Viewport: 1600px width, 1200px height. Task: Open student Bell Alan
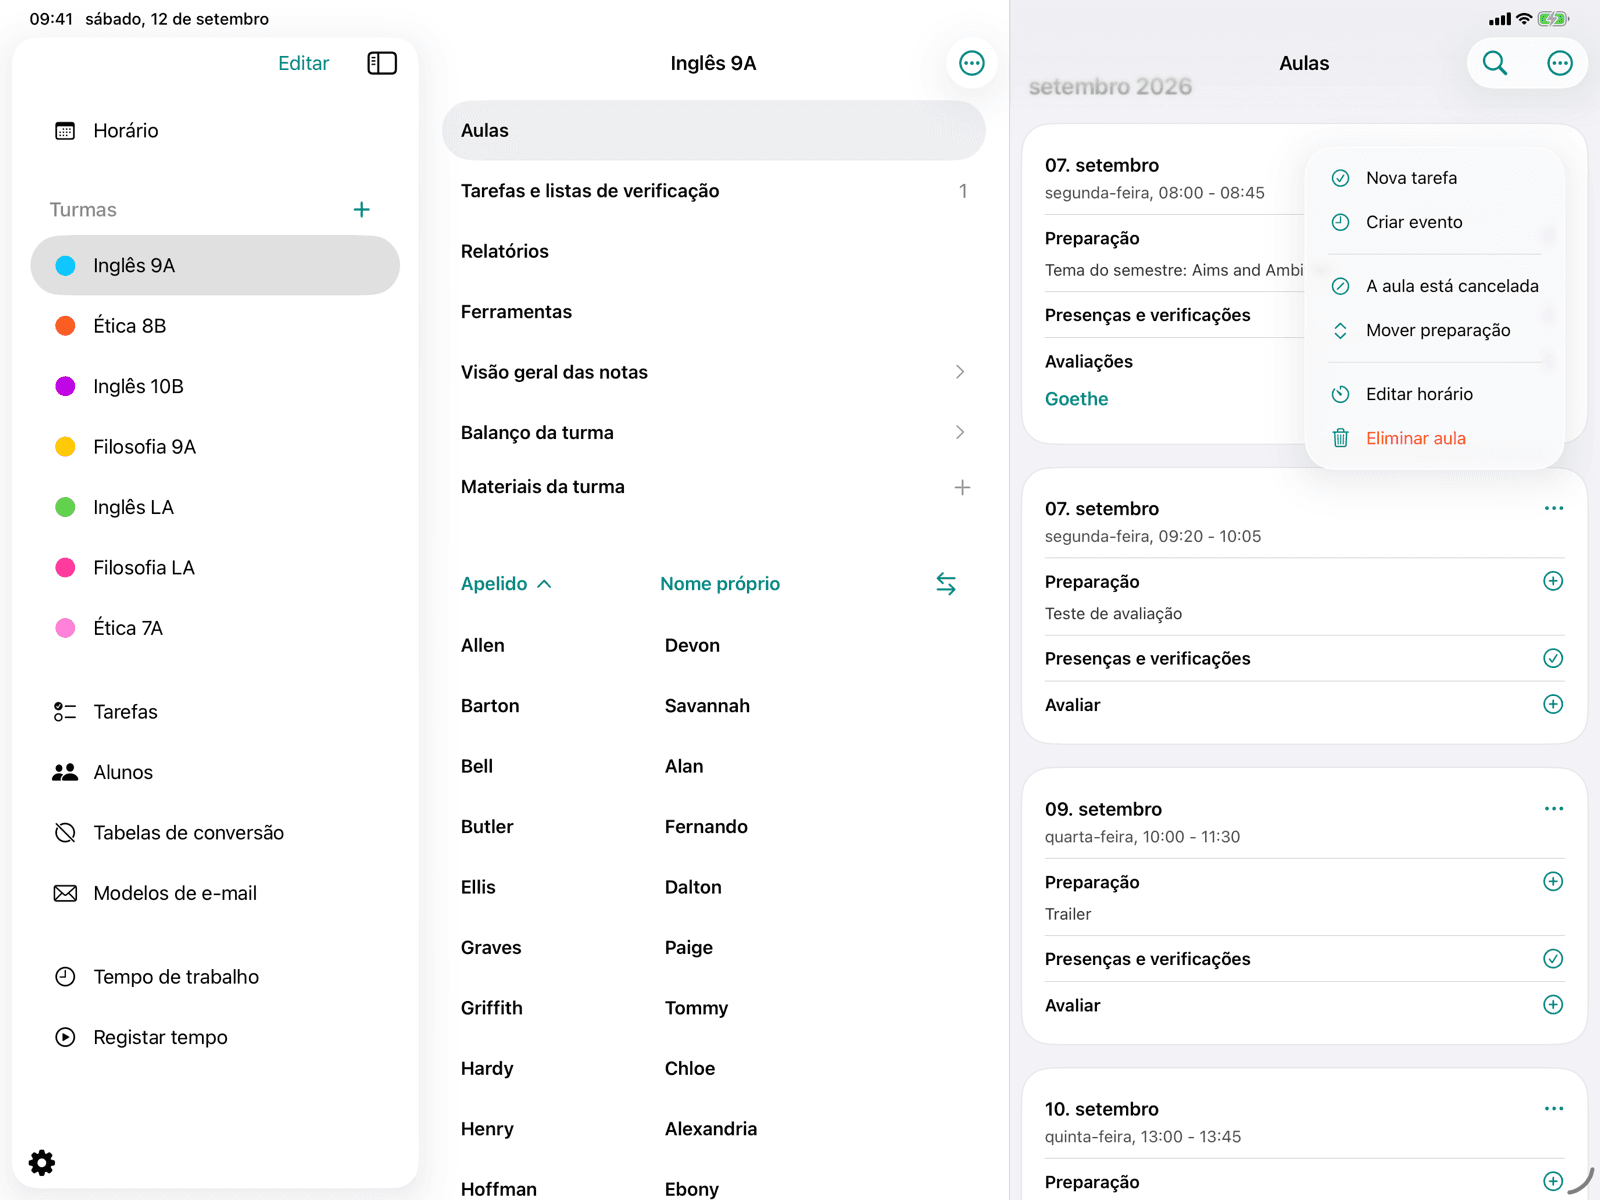(x=714, y=767)
